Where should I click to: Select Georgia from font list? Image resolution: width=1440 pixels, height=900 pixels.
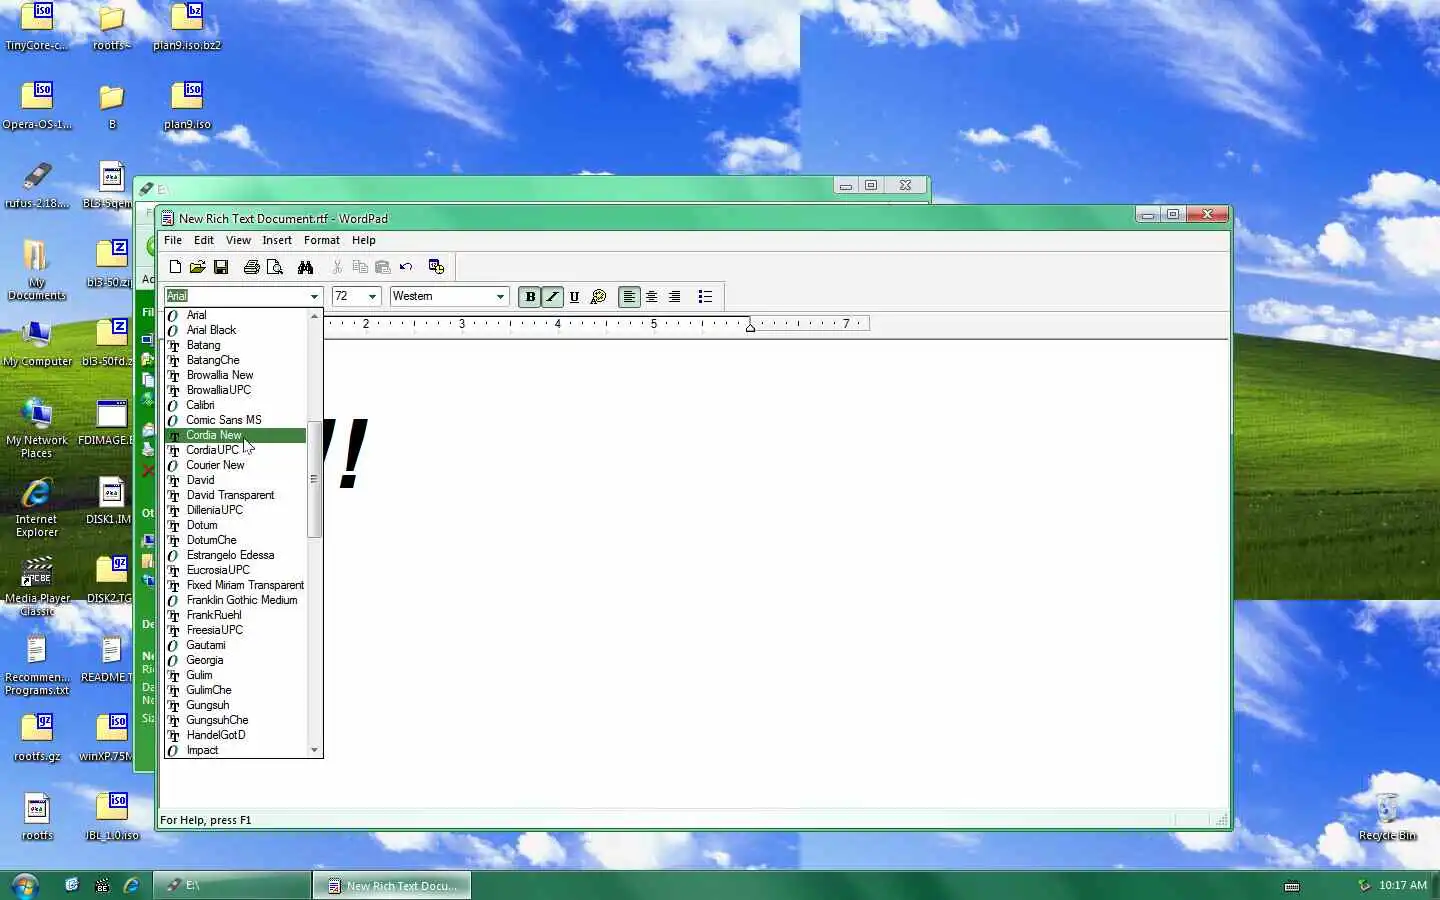tap(235, 660)
